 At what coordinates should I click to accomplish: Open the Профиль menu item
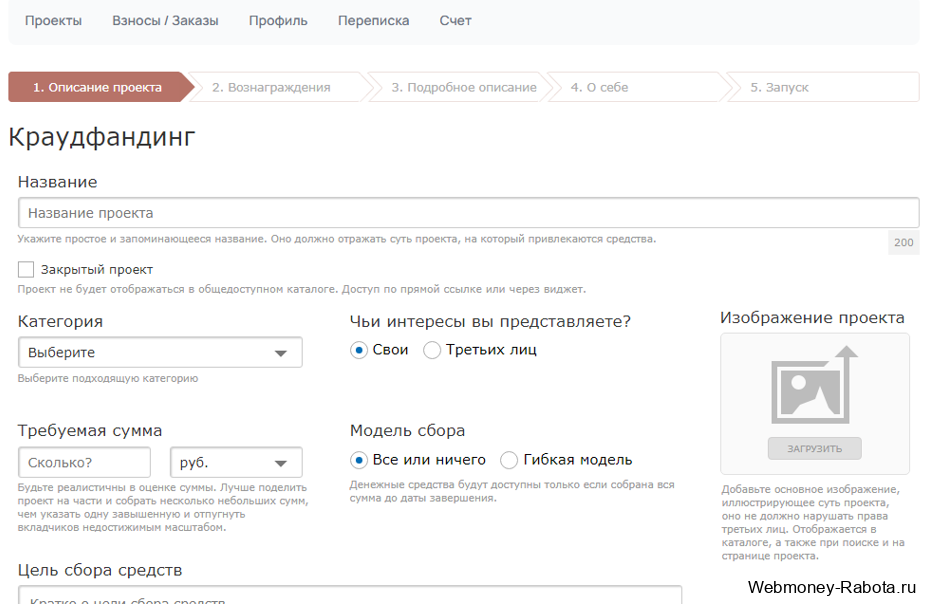coord(278,21)
